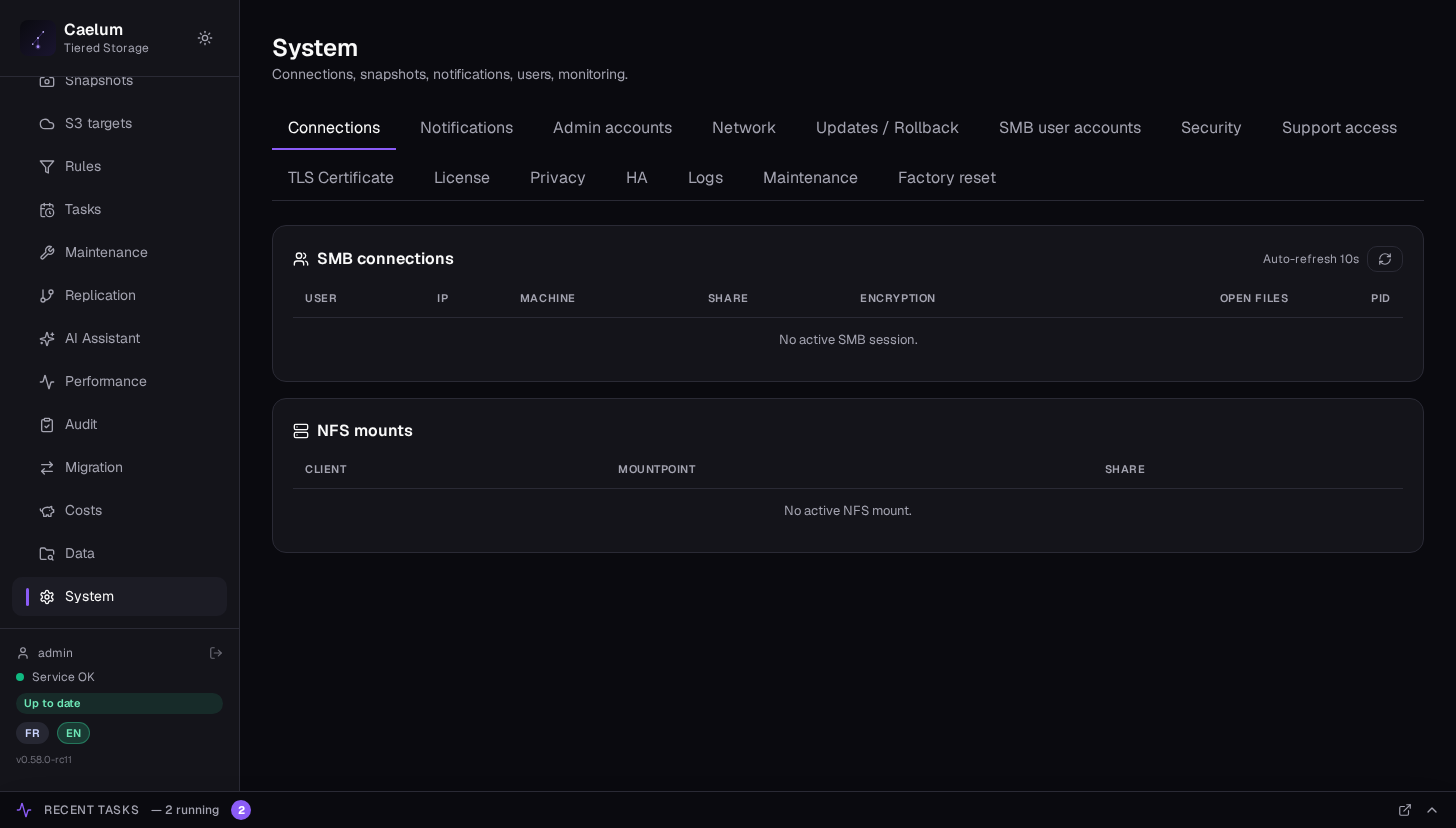Click the CLIENT column header
Image resolution: width=1456 pixels, height=828 pixels.
coord(326,470)
